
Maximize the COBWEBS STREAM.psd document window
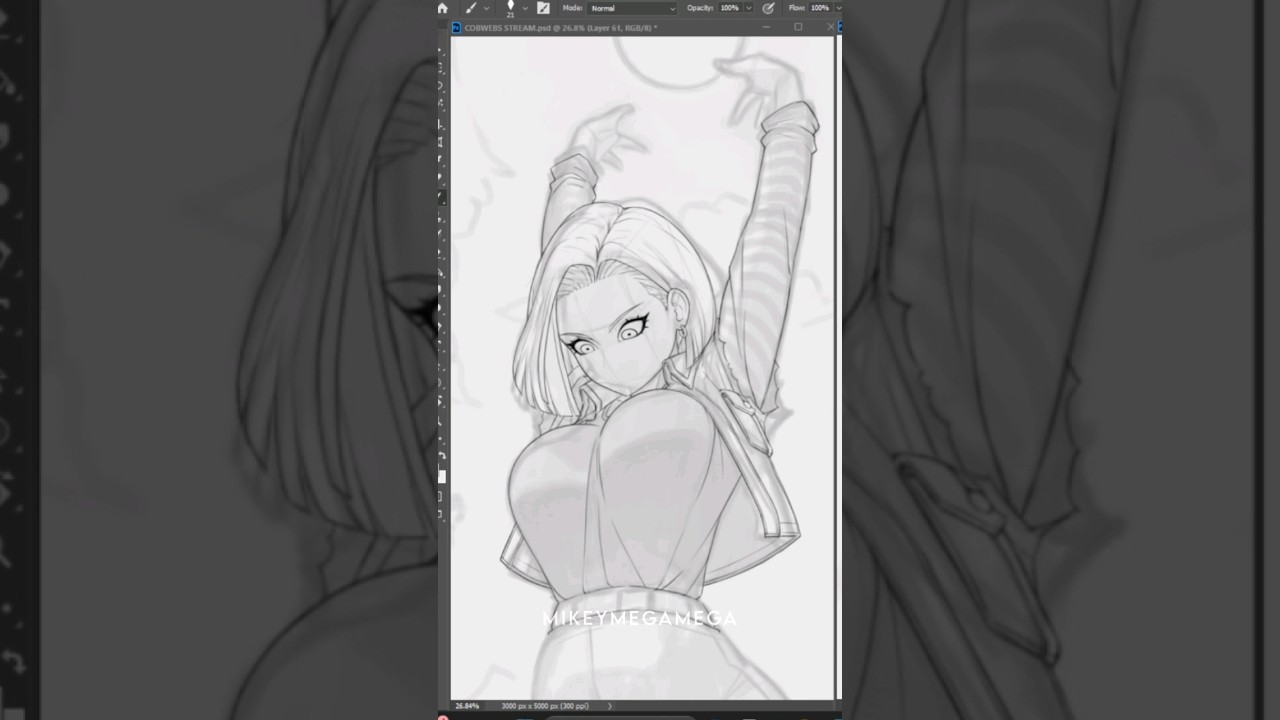pyautogui.click(x=798, y=27)
